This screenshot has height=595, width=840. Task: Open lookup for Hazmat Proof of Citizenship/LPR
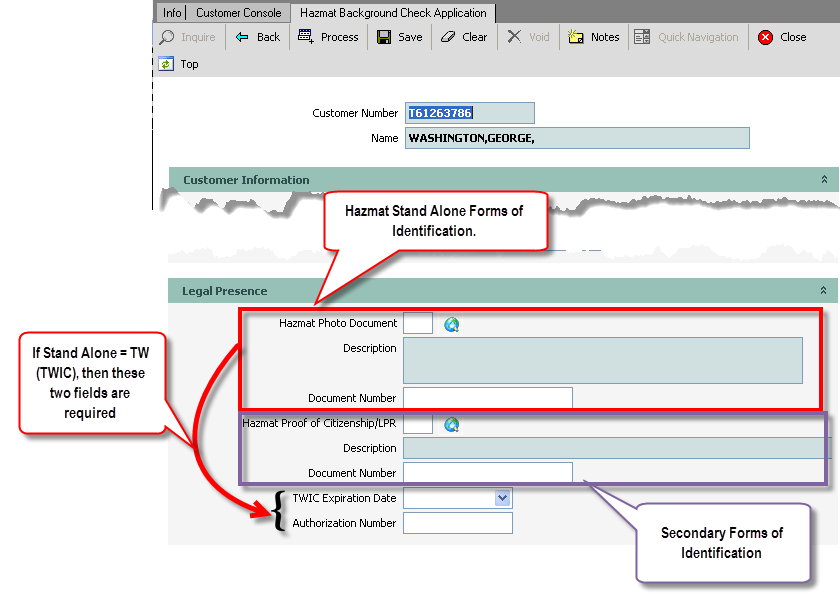click(451, 424)
